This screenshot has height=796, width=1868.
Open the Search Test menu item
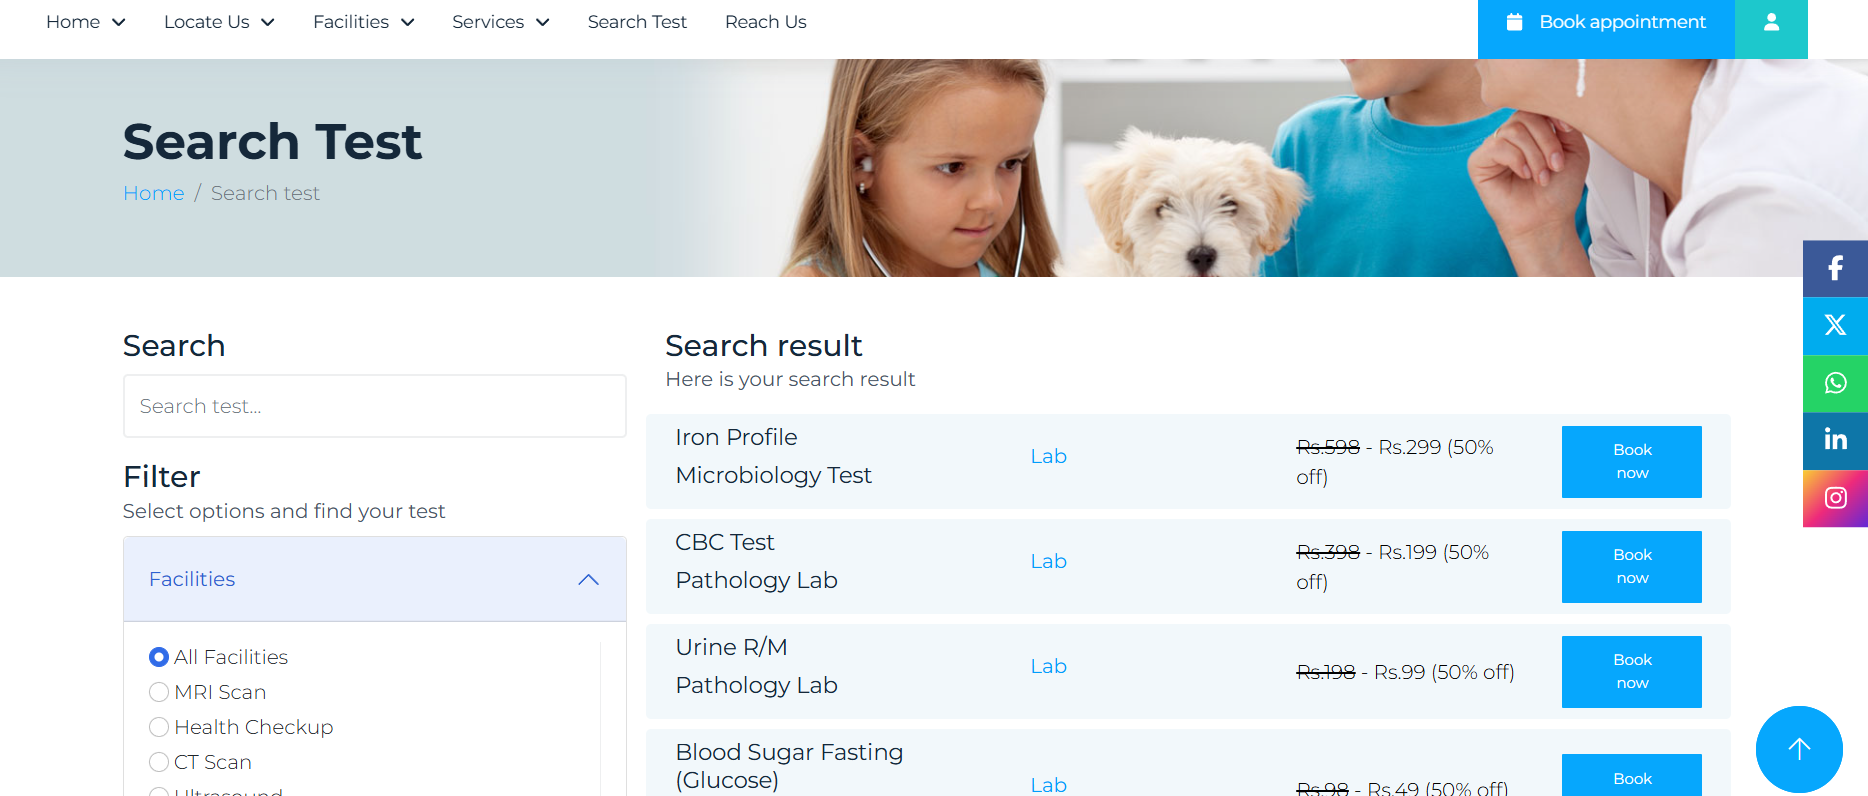coord(637,22)
